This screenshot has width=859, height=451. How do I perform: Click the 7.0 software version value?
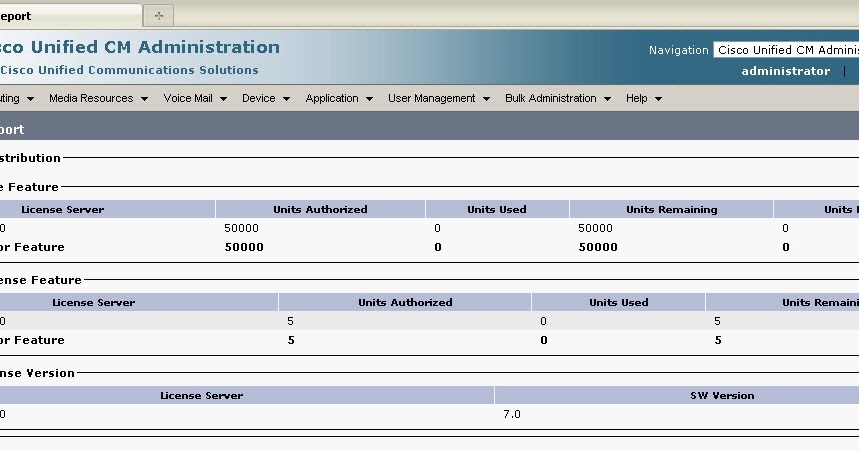(512, 414)
